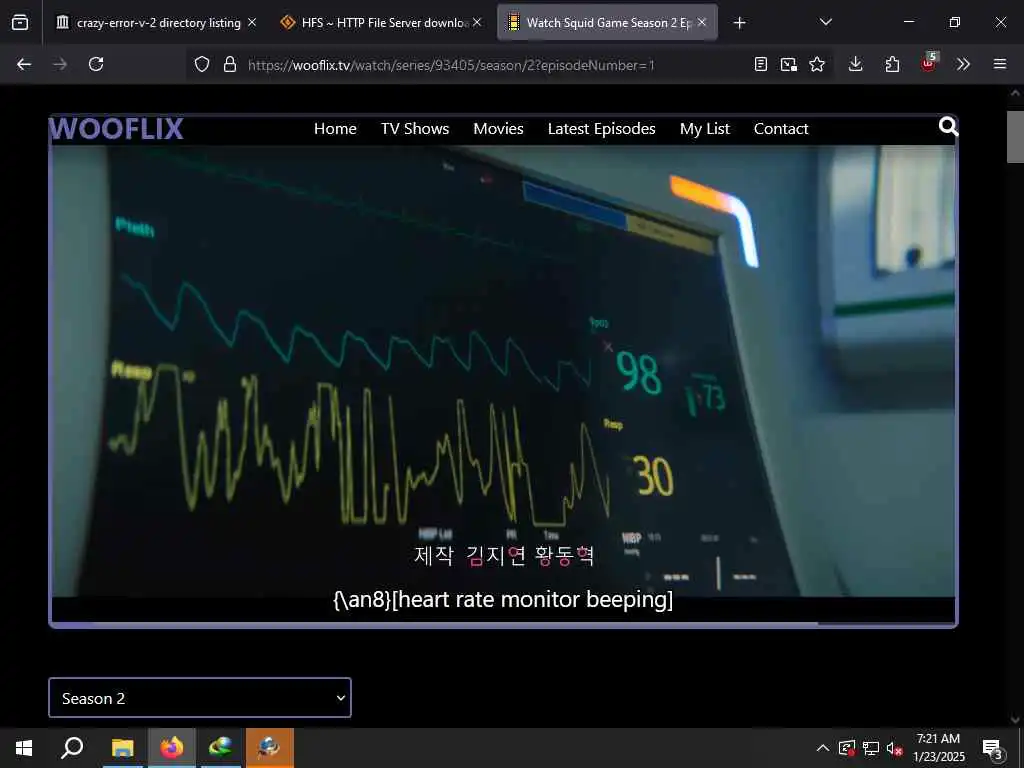Reload the current page
Screen dimensions: 1024x768
(x=96, y=64)
